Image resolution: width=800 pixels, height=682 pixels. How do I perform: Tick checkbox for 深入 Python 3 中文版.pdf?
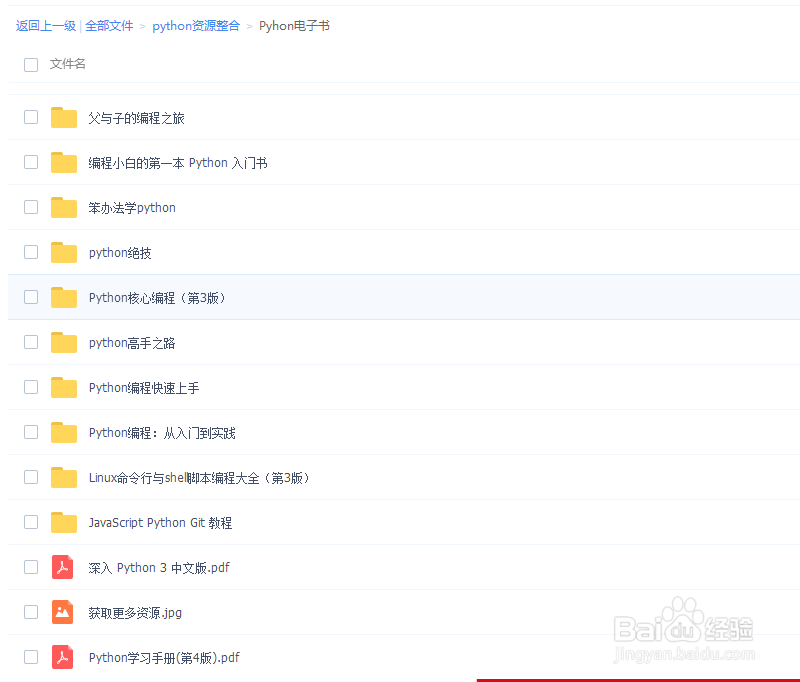pyautogui.click(x=31, y=567)
